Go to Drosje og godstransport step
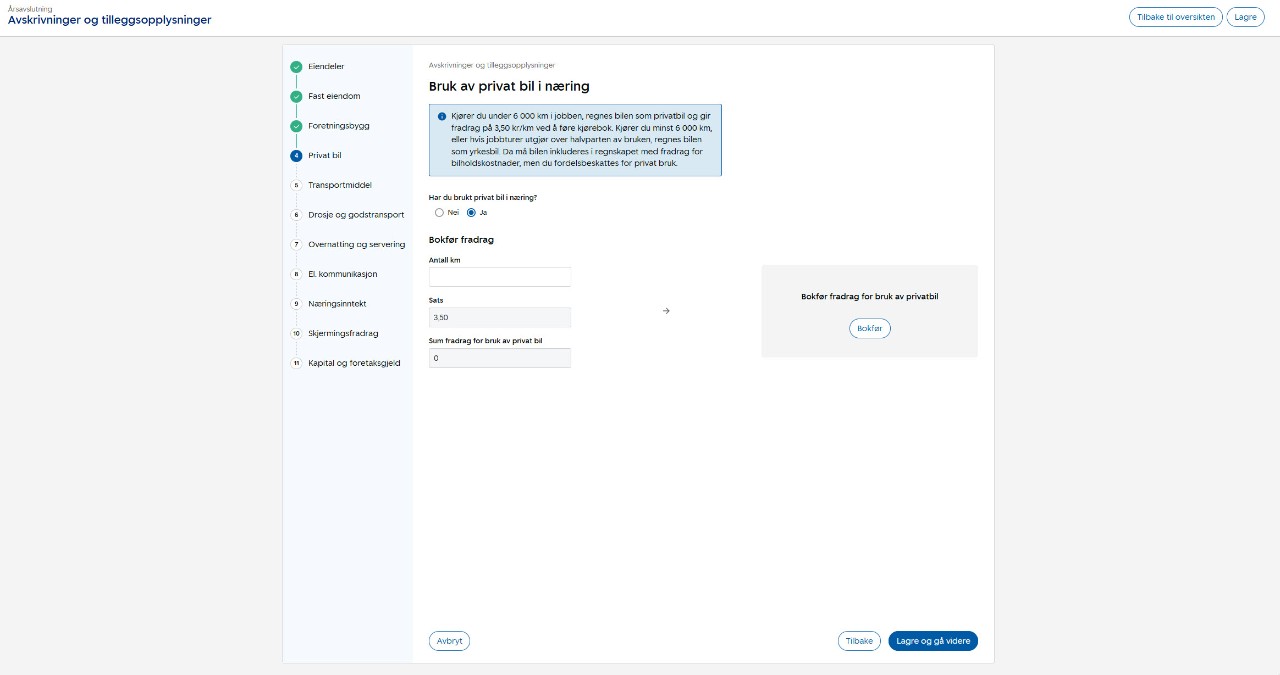Image resolution: width=1280 pixels, height=675 pixels. coord(355,215)
